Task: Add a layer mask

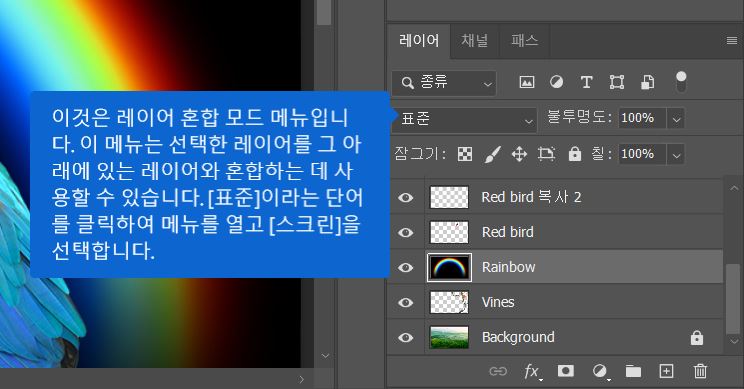Action: pos(566,370)
